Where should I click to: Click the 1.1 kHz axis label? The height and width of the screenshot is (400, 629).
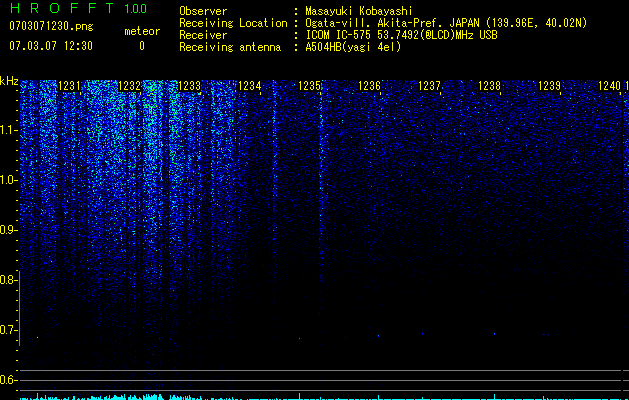pos(7,130)
